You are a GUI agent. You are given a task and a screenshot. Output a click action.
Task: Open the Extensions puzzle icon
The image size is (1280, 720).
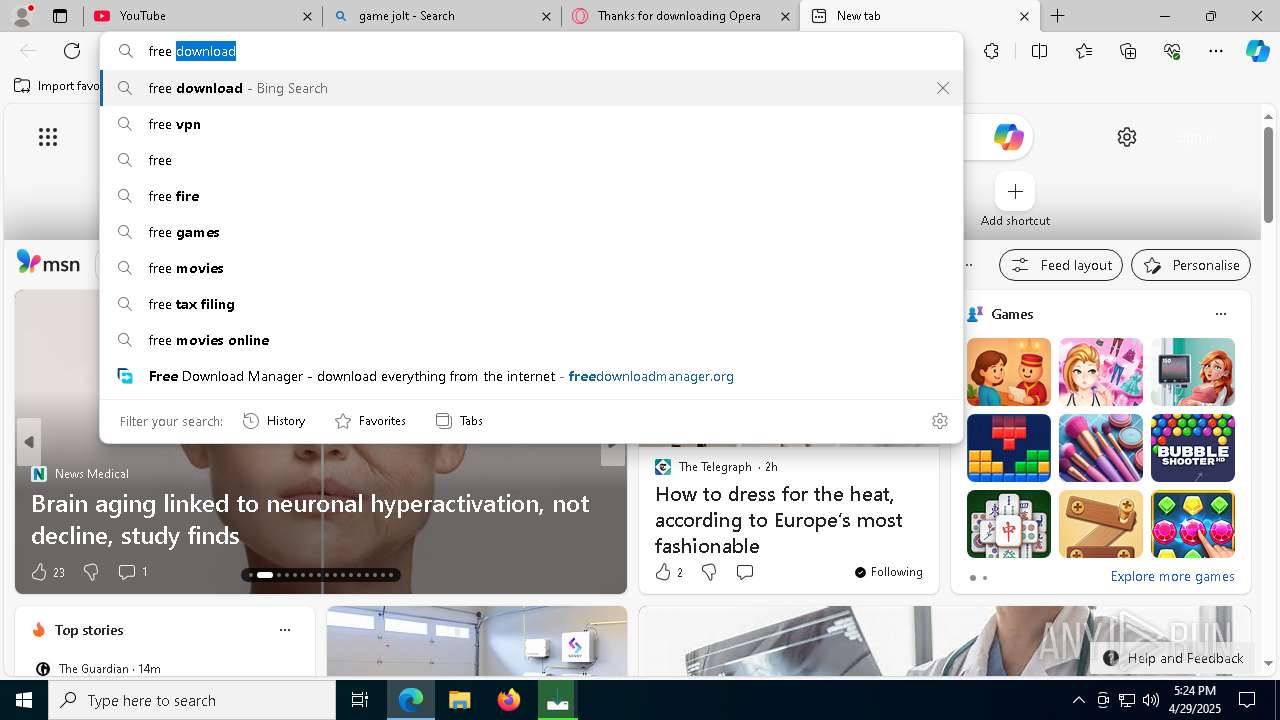991,51
